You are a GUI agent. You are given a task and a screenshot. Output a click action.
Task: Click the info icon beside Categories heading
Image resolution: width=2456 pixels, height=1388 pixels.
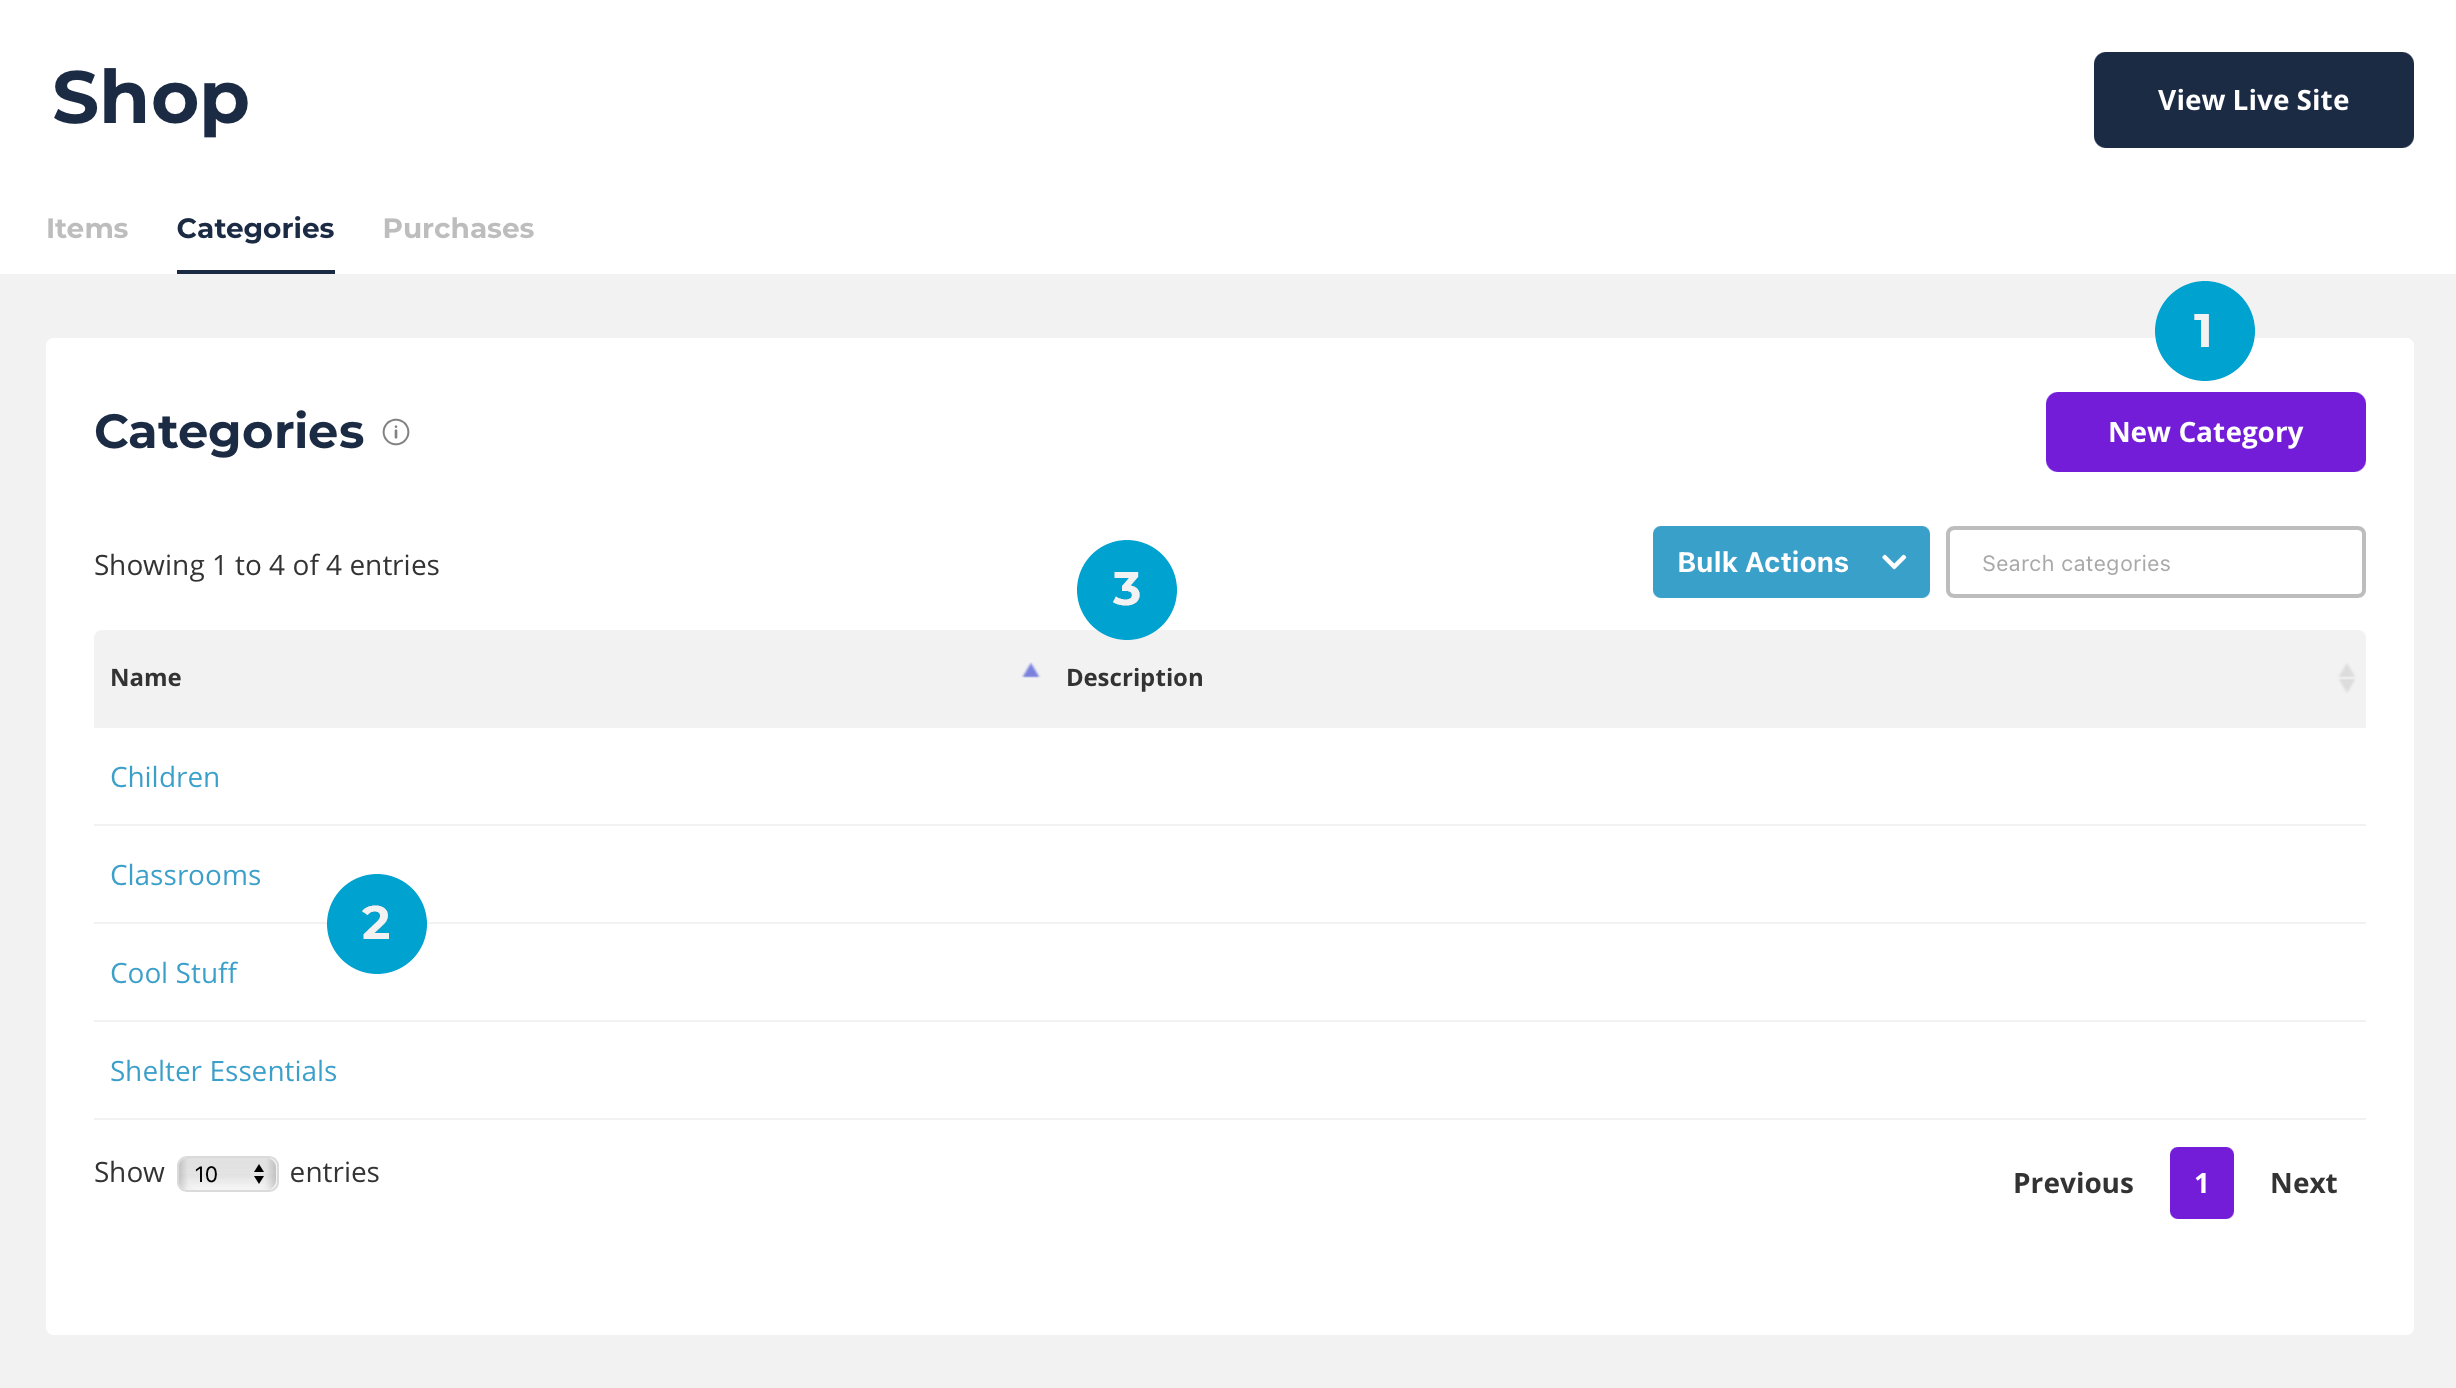(396, 432)
